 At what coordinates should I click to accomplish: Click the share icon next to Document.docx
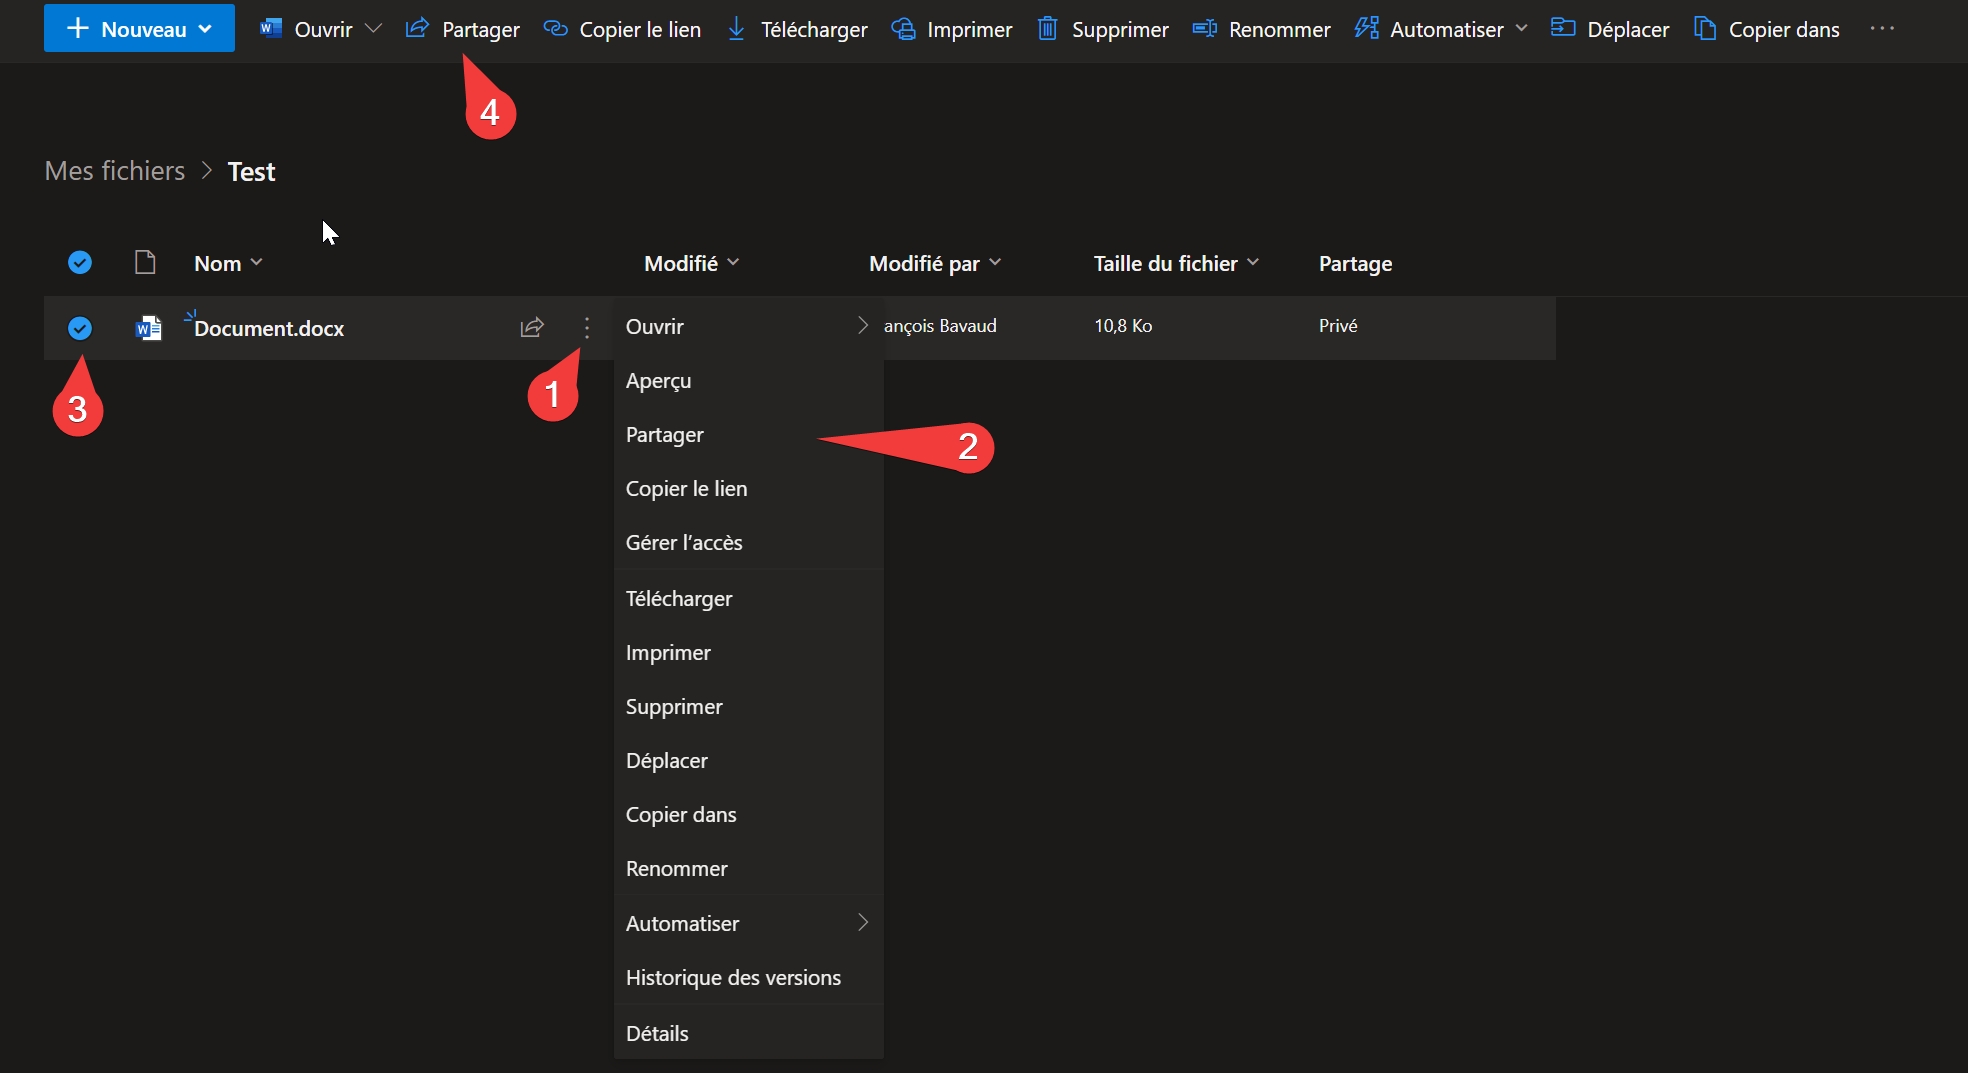(532, 327)
